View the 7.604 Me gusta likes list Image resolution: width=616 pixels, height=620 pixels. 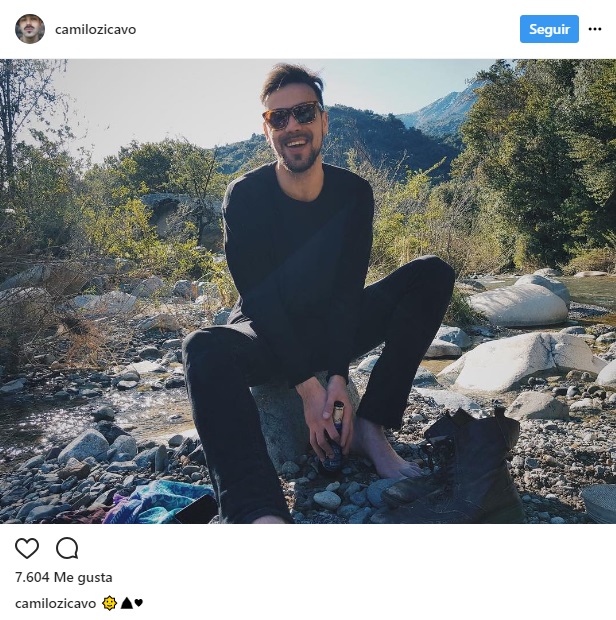64,577
